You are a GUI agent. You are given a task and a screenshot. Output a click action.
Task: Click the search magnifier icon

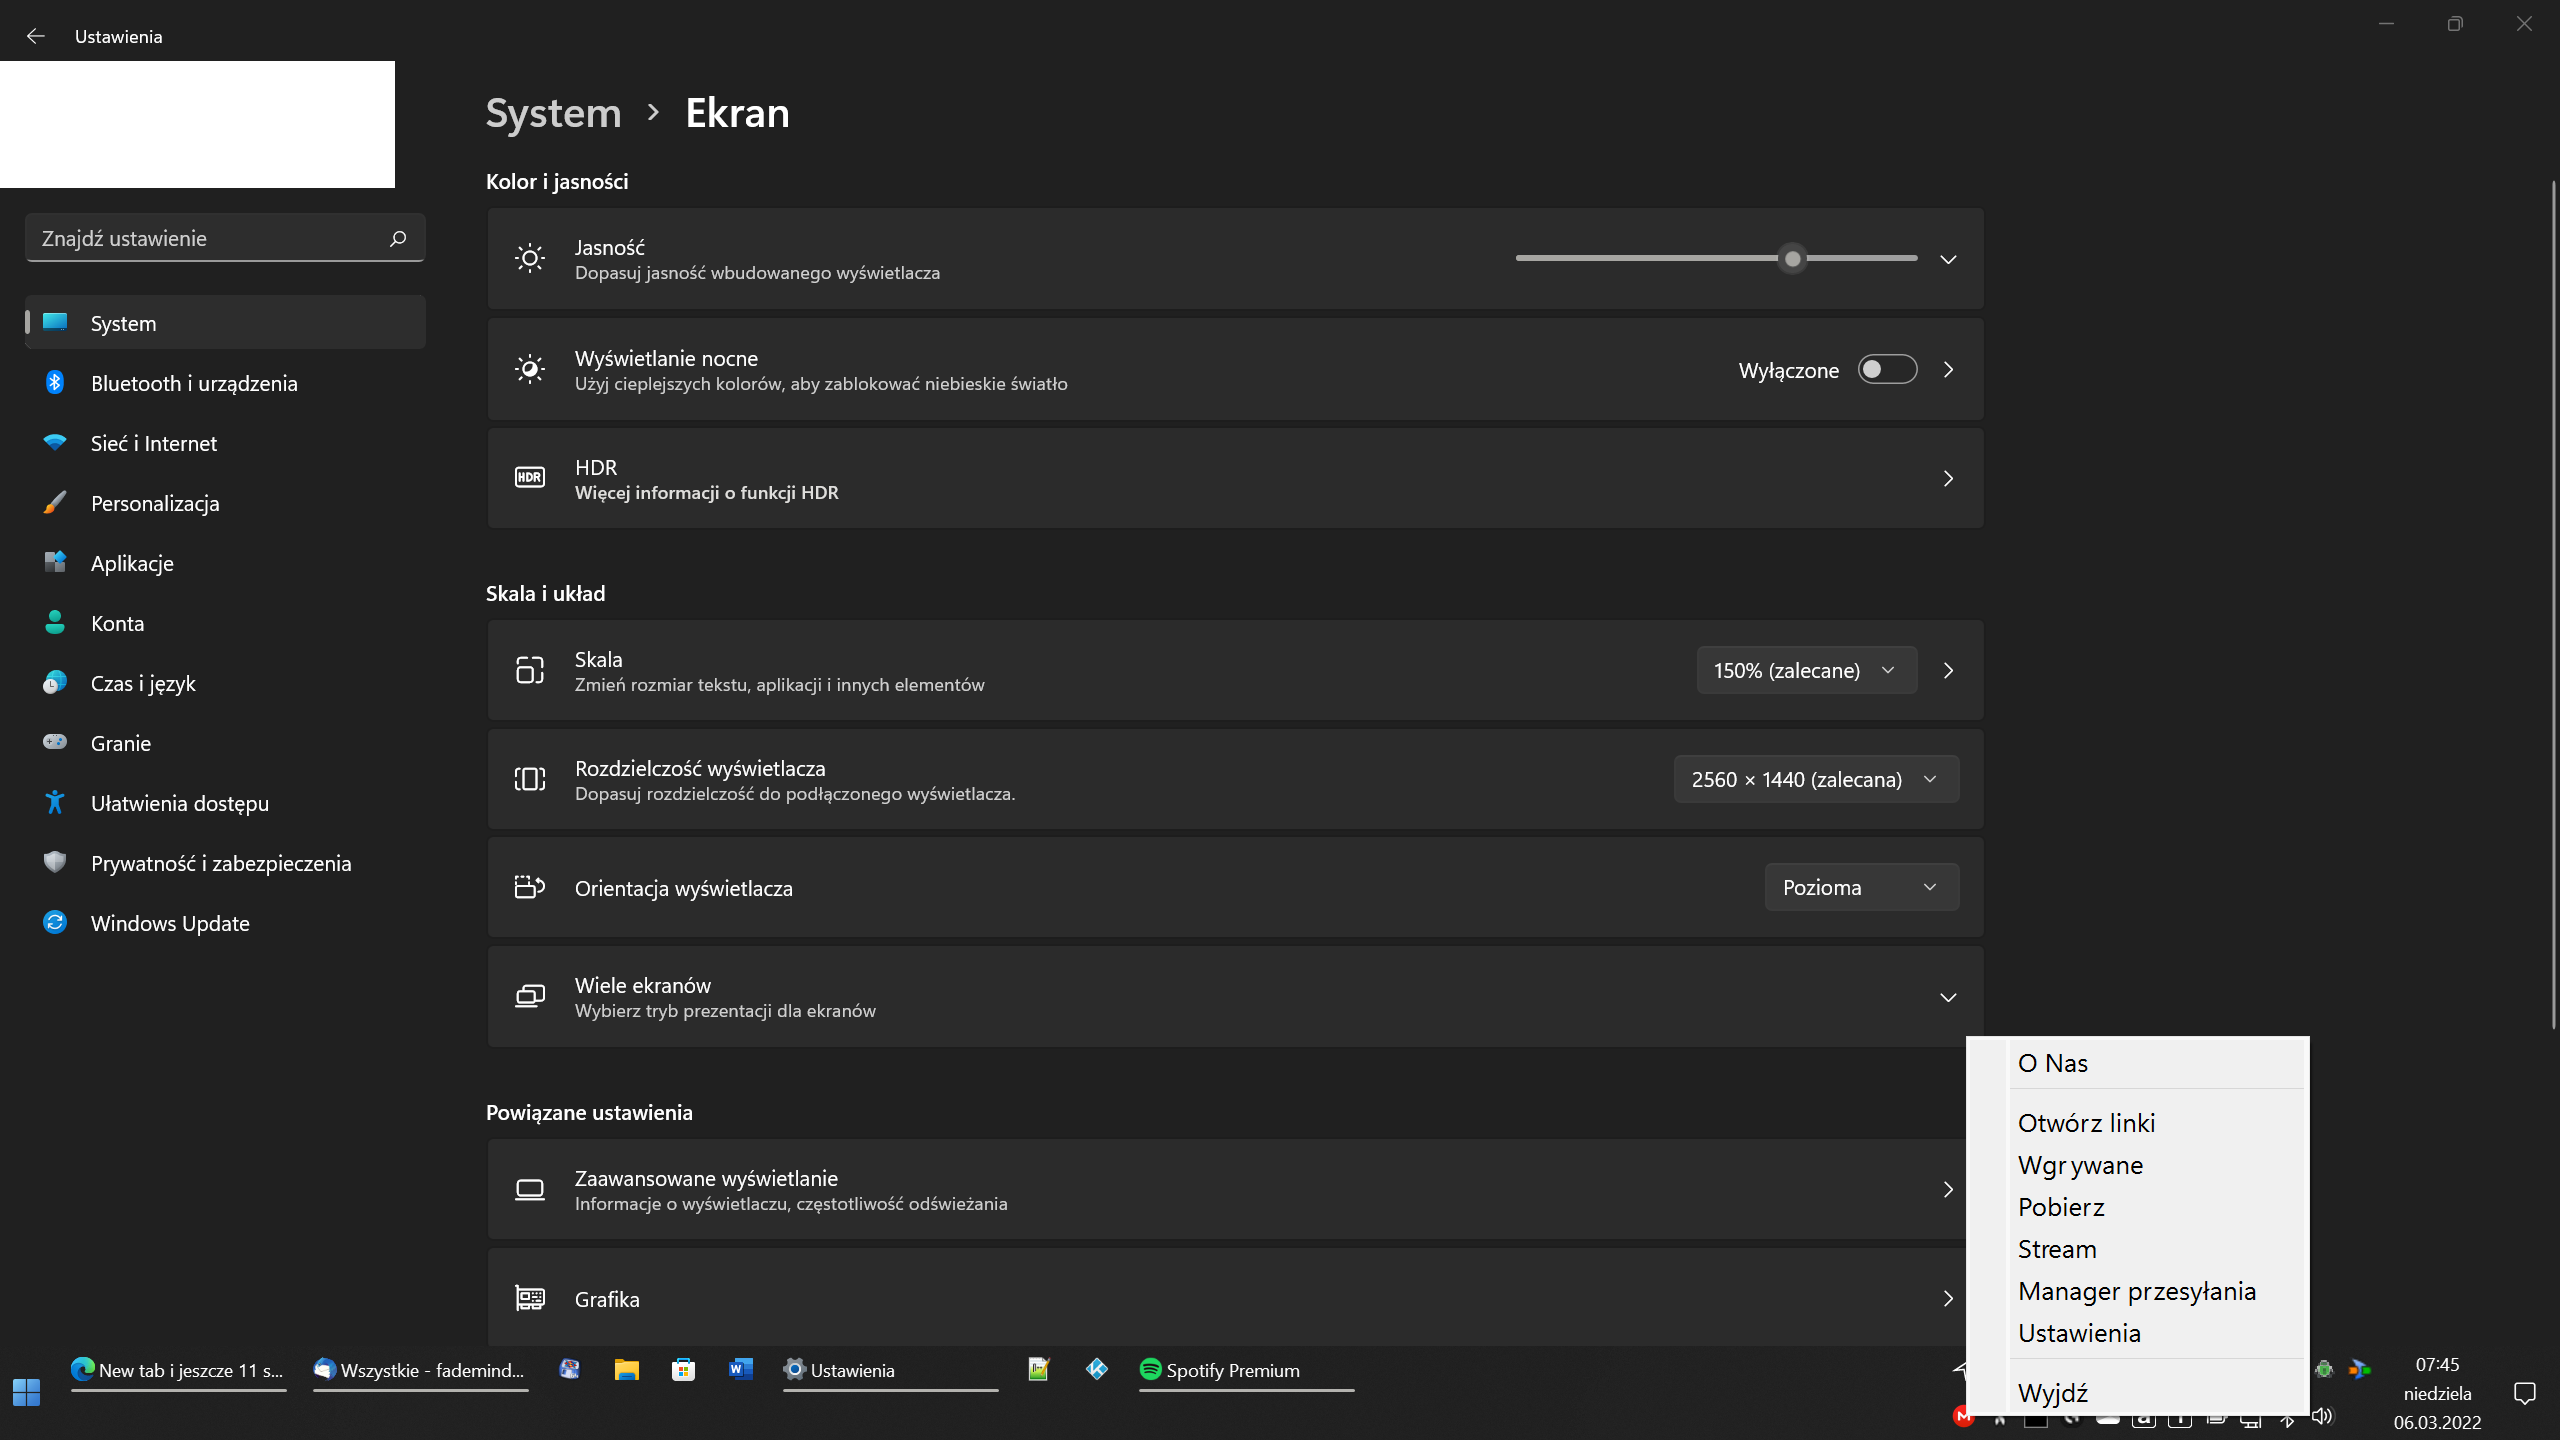[x=398, y=238]
